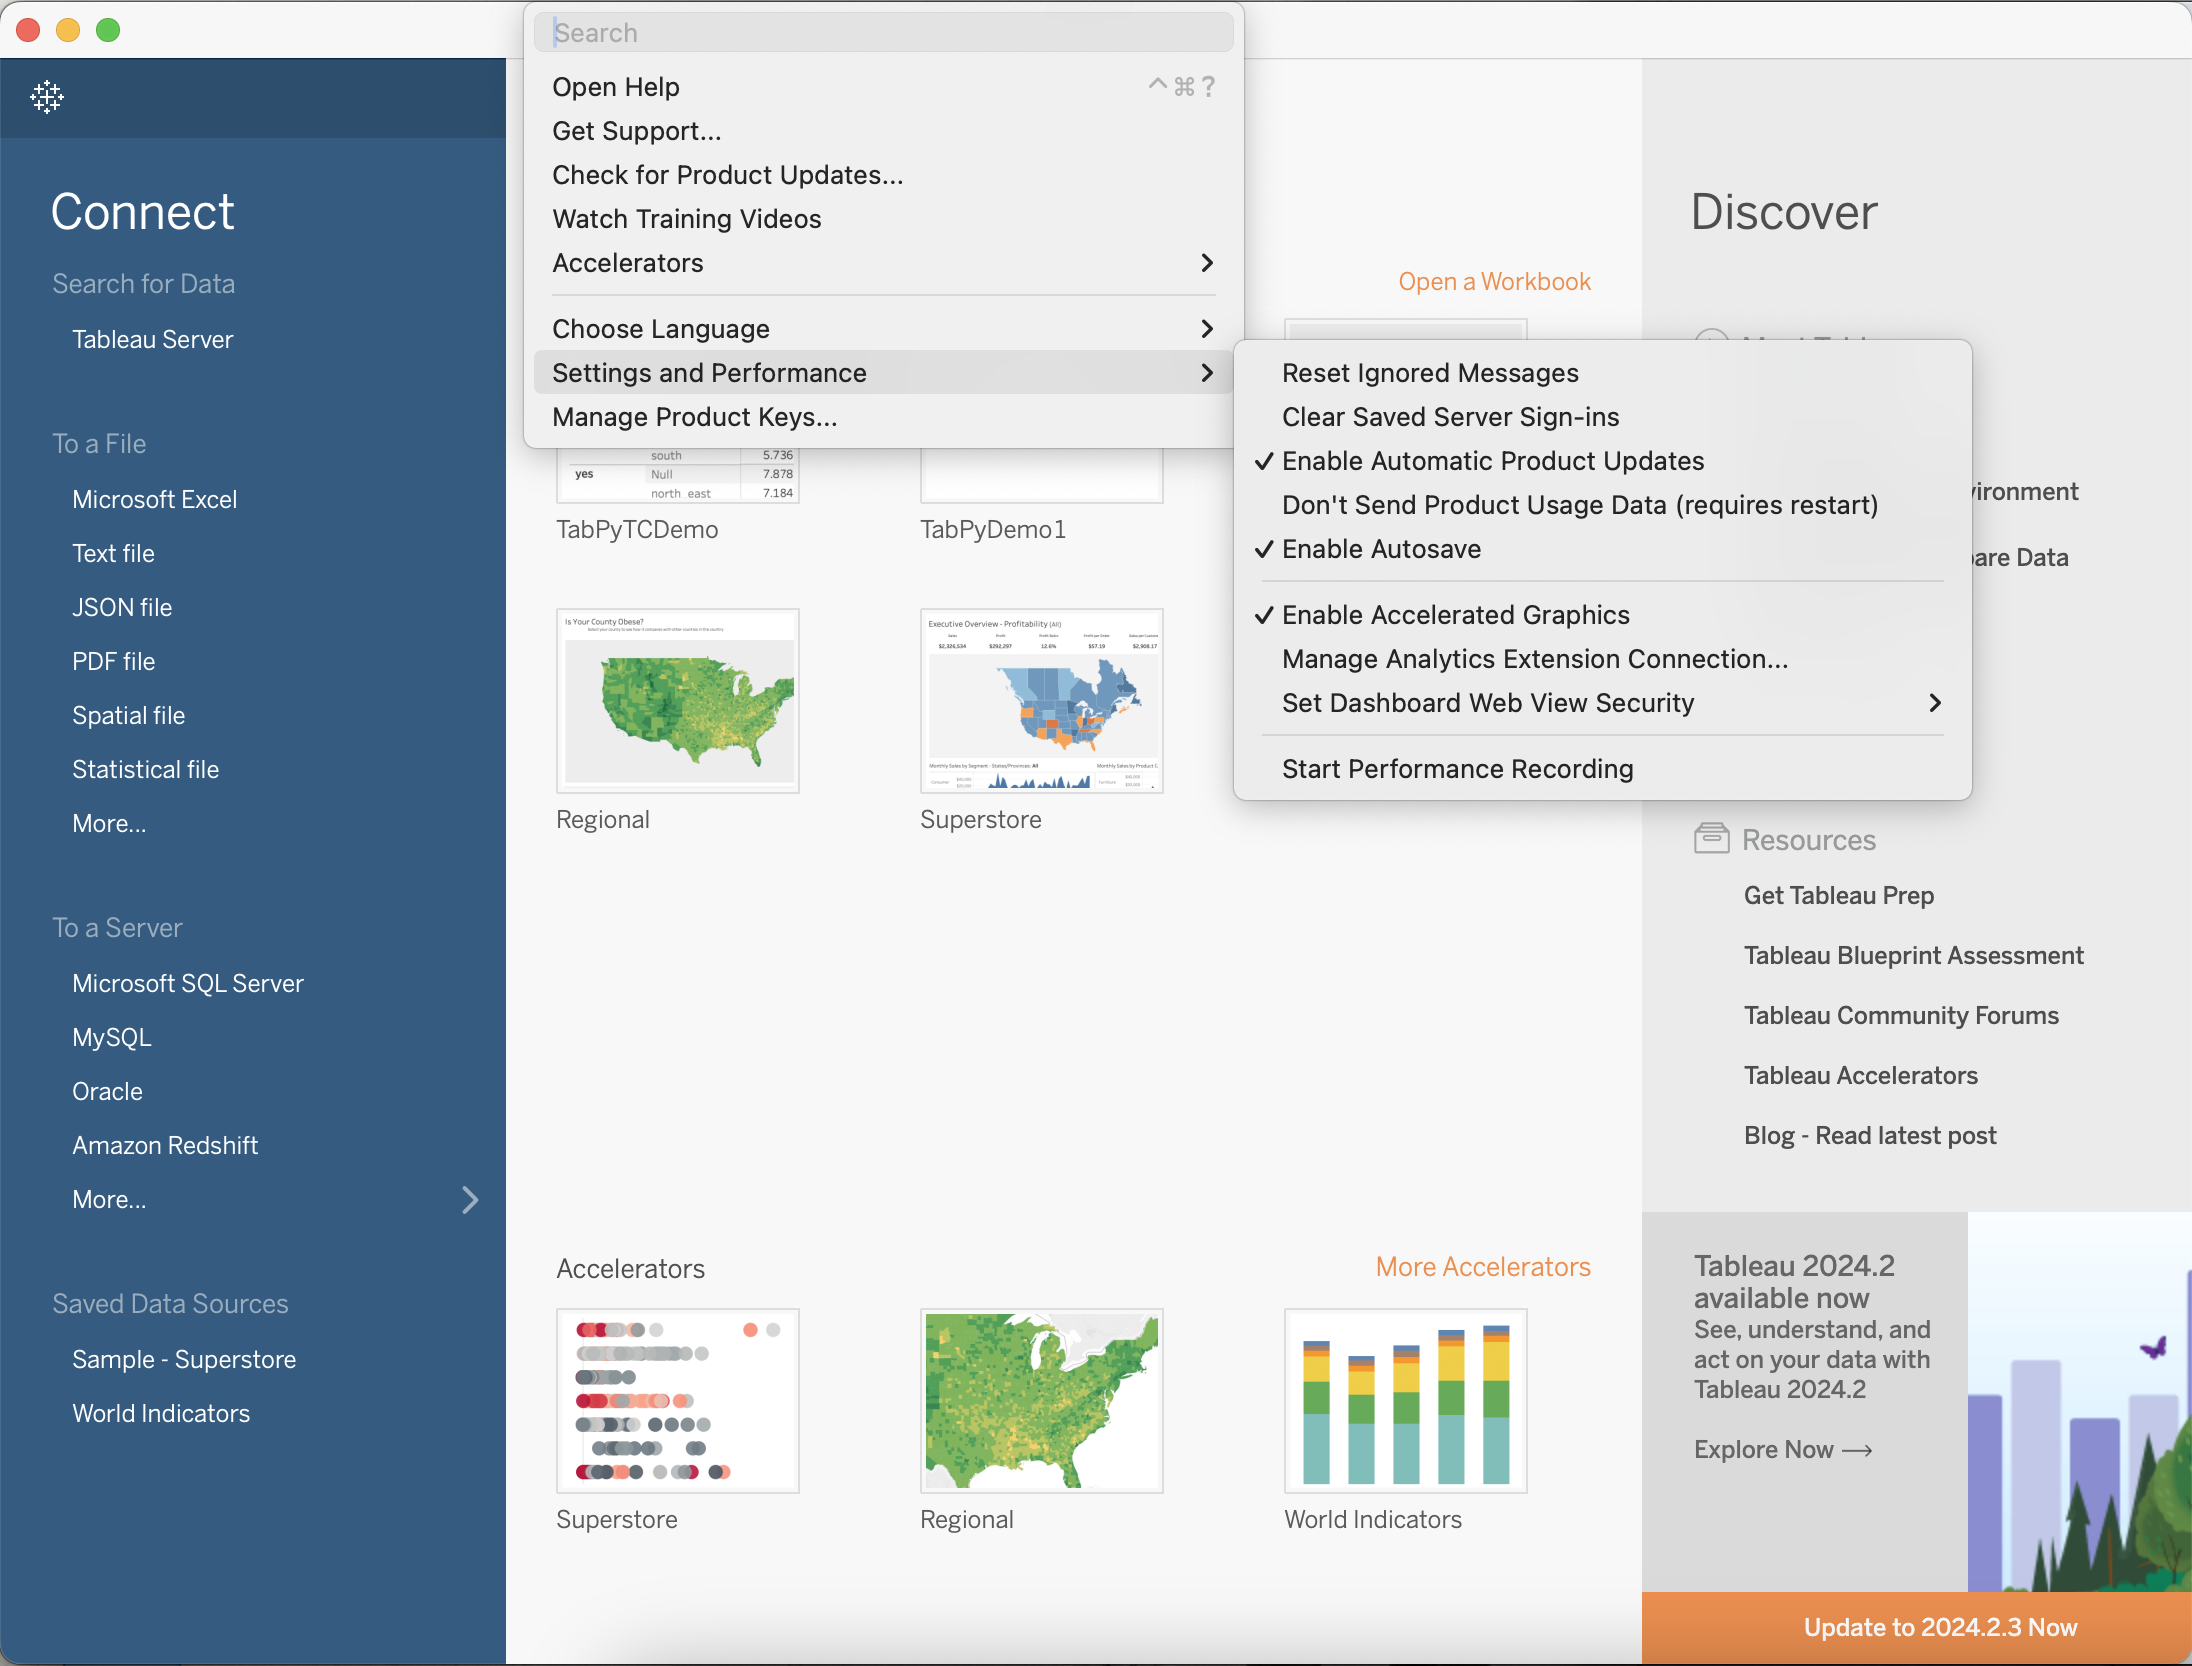Click Update to 2024.2.3 Now button
The height and width of the screenshot is (1666, 2192).
tap(1917, 1628)
